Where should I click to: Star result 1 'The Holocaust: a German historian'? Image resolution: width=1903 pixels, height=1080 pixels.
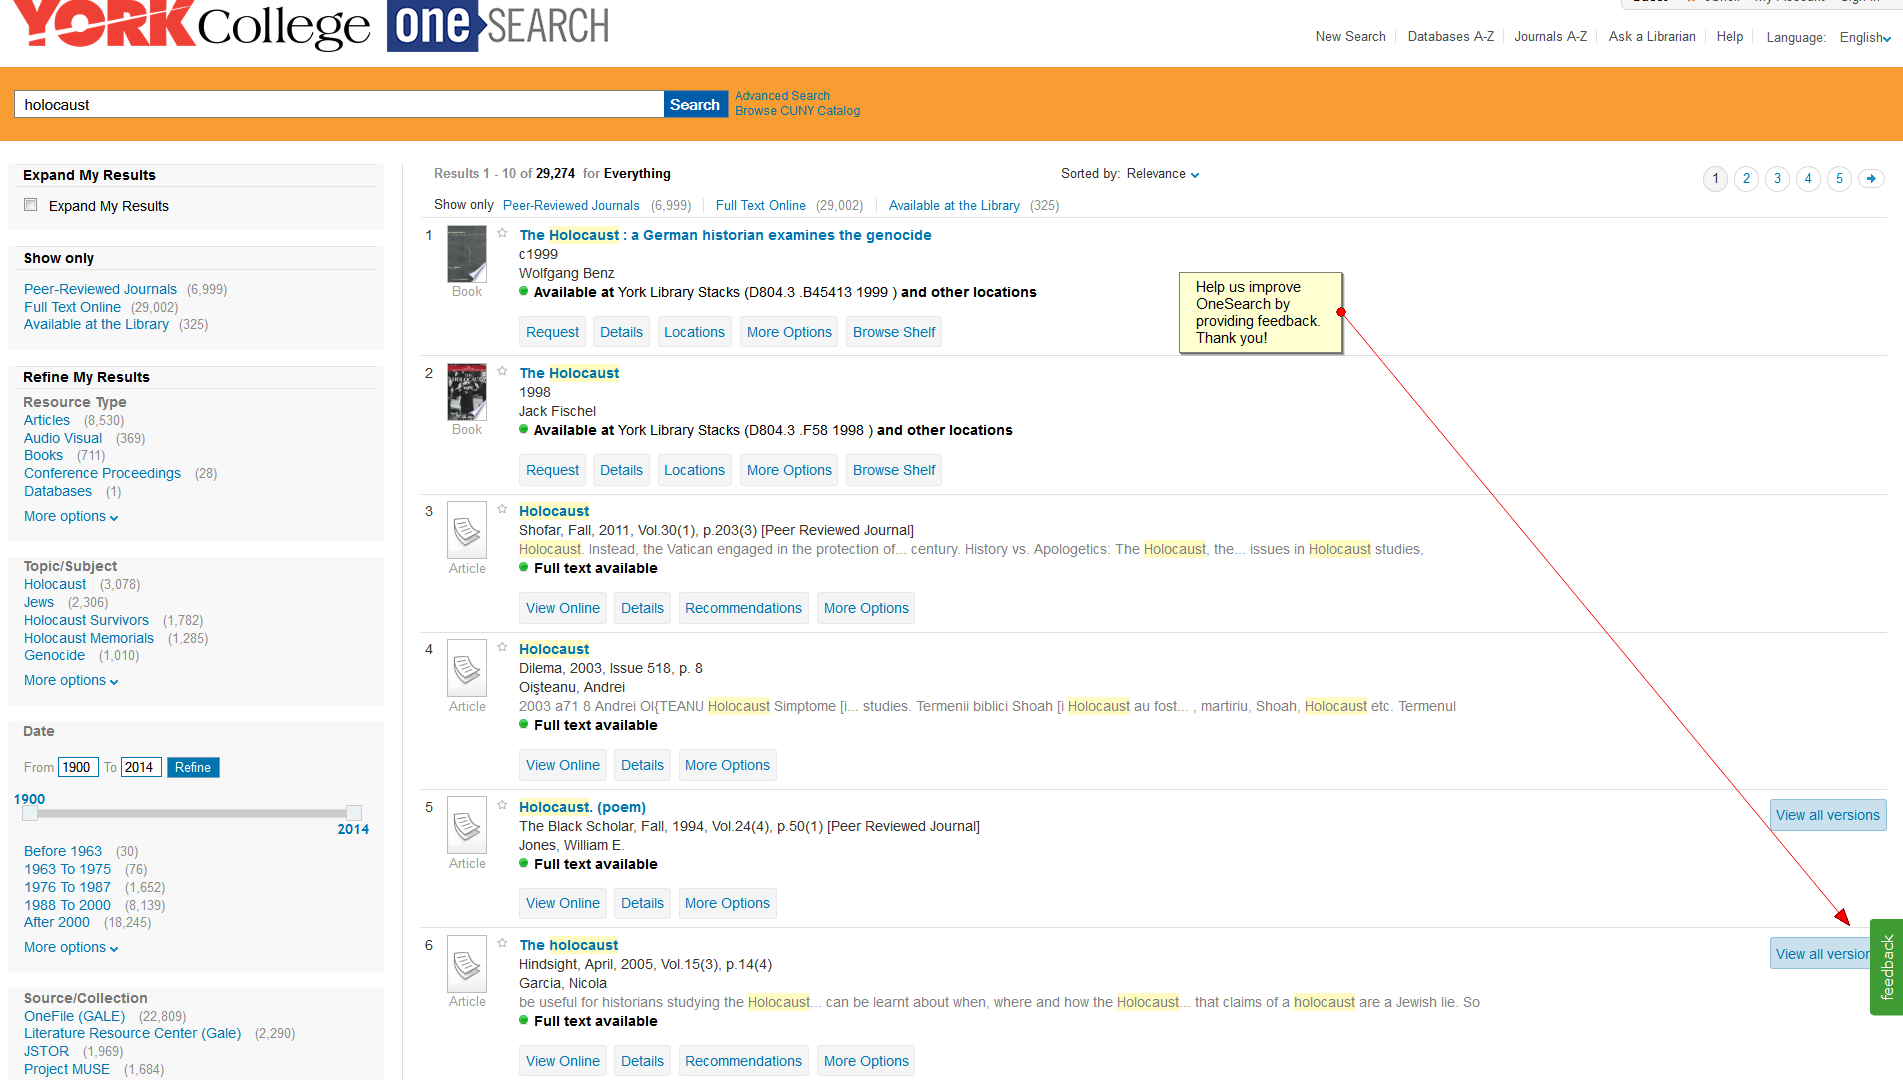(x=502, y=233)
